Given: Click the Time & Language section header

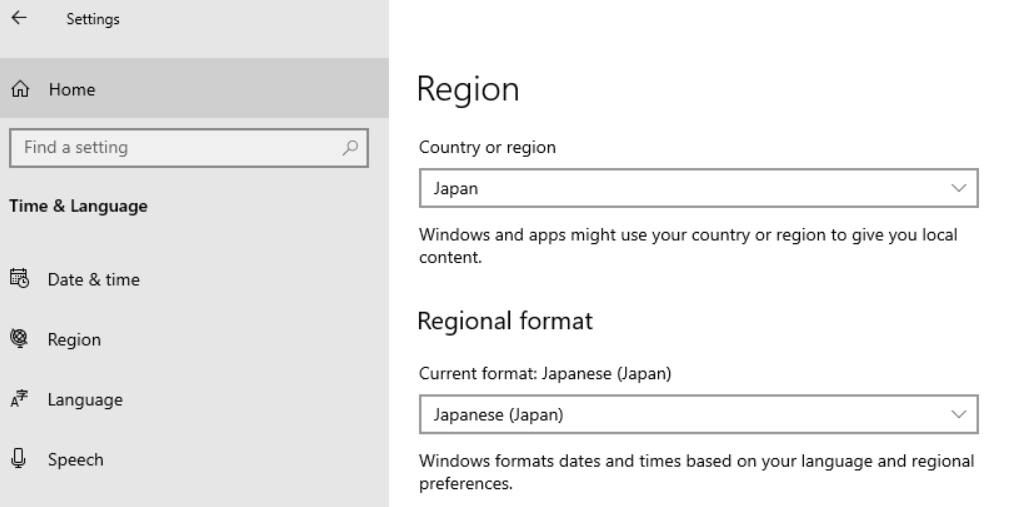Looking at the screenshot, I should tap(78, 207).
